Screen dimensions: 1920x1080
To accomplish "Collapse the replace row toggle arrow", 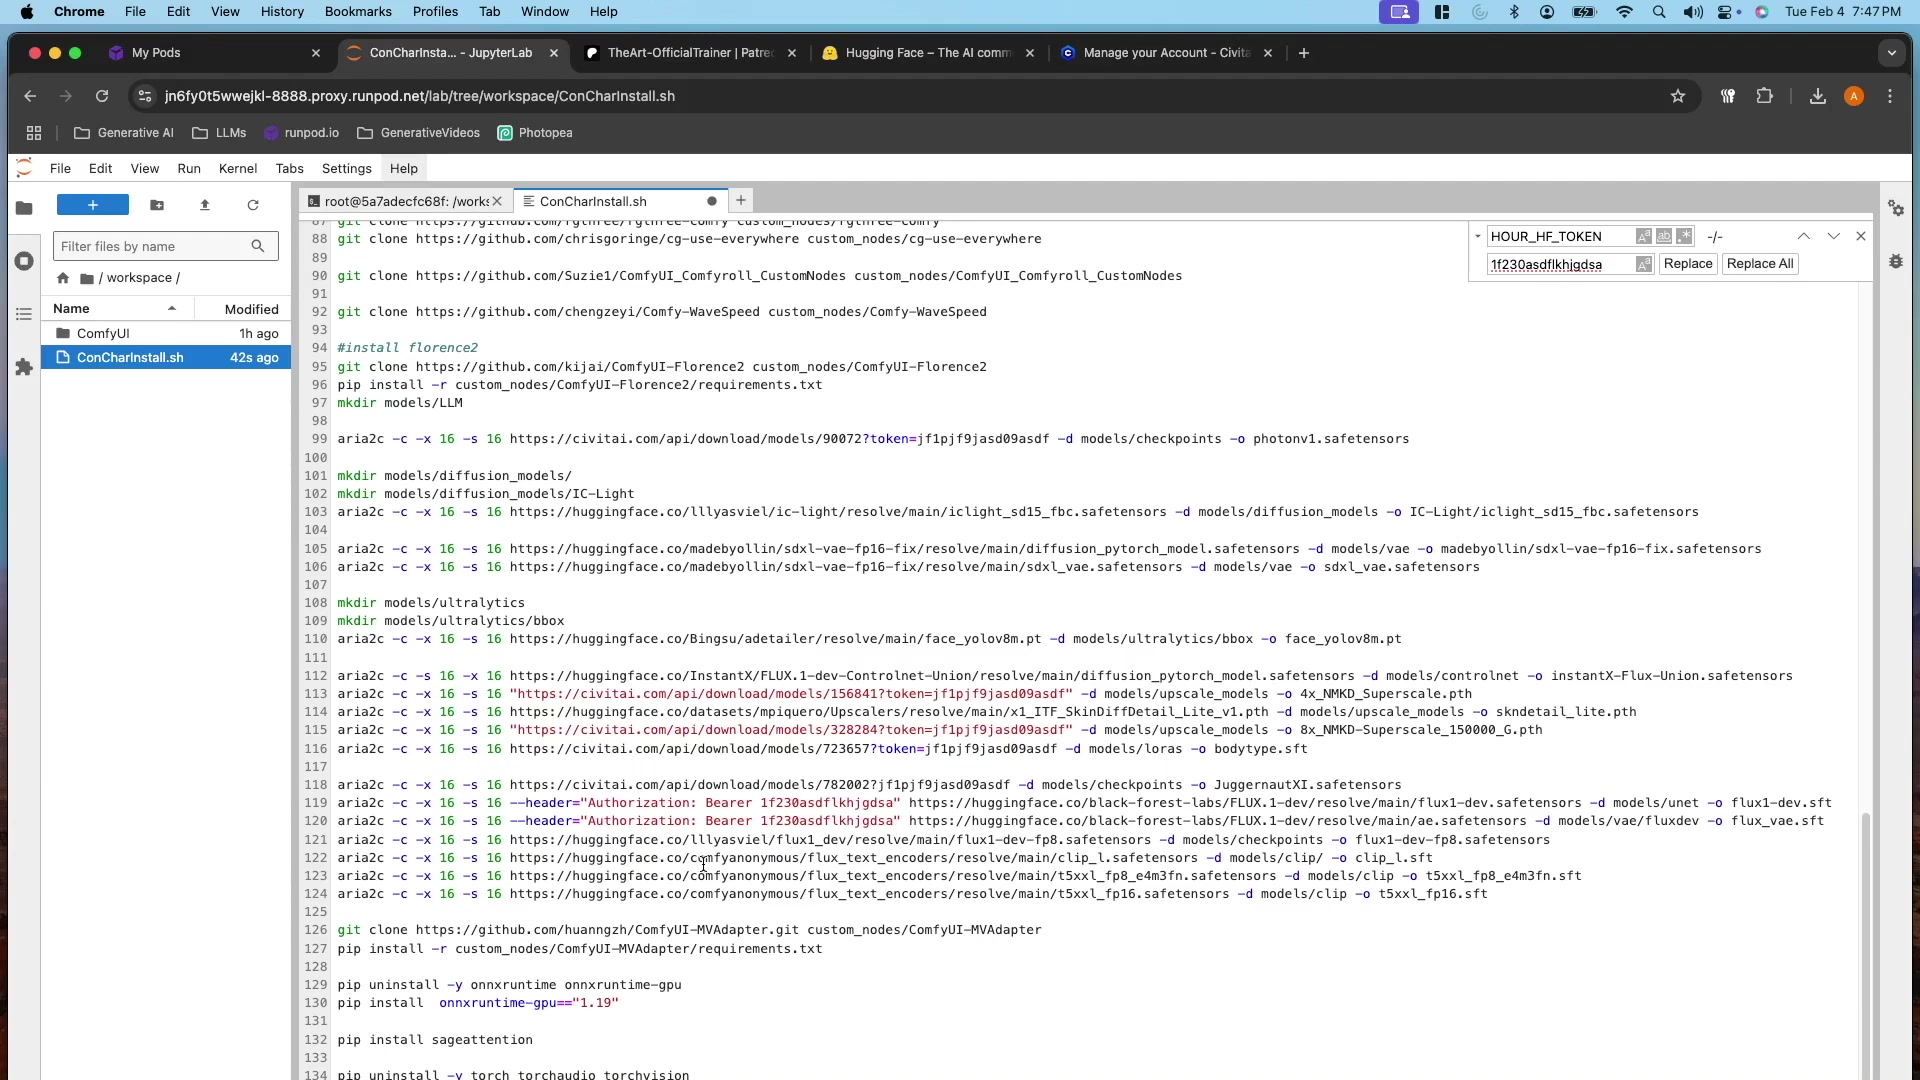I will pos(1478,237).
